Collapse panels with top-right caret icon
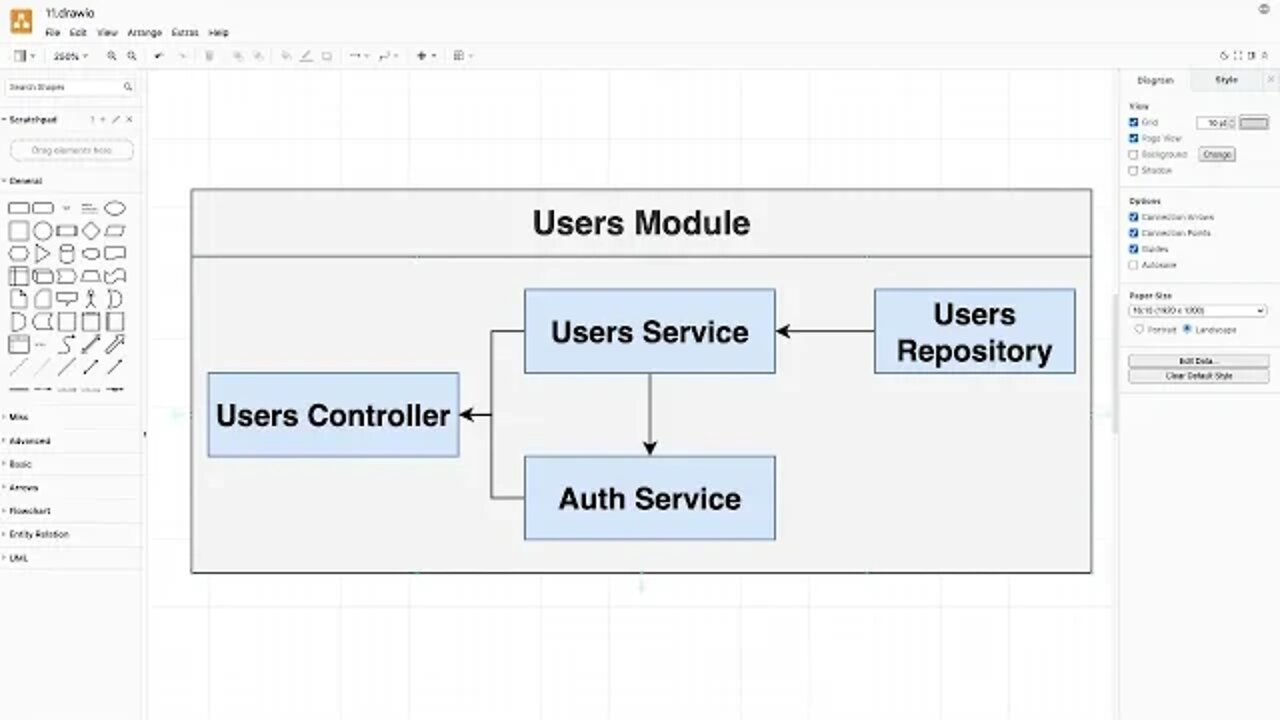This screenshot has width=1280, height=720. [x=1264, y=56]
